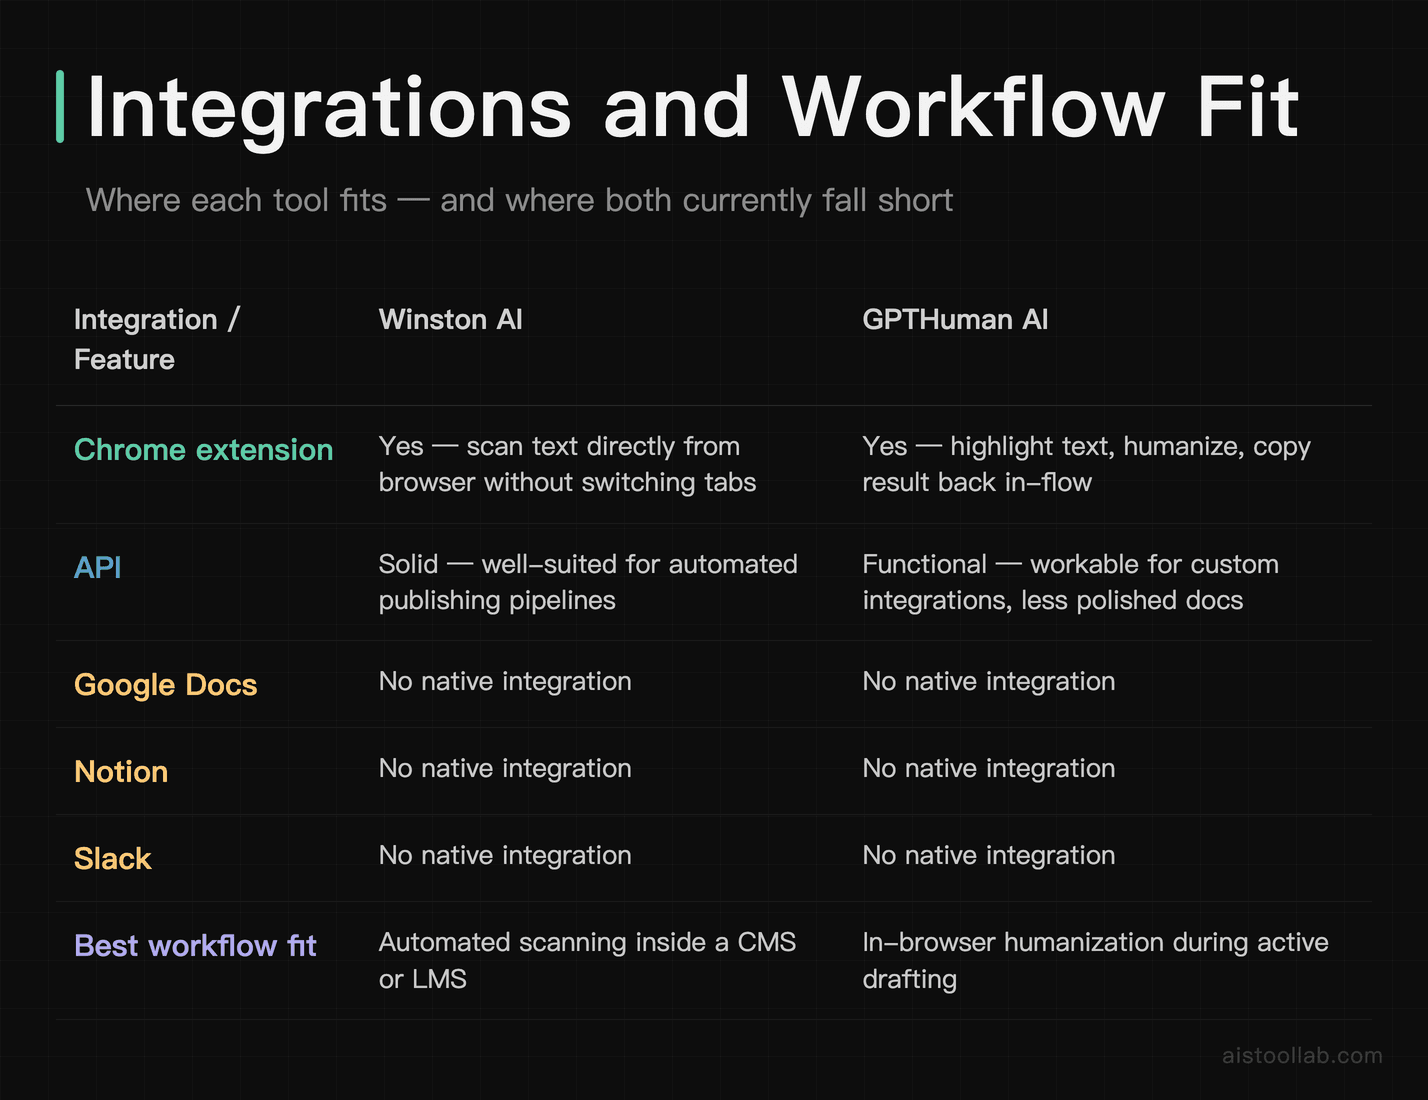Screen dimensions: 1428x1100
Task: Select the 'GPTHuman AI' column header
Action: click(955, 320)
